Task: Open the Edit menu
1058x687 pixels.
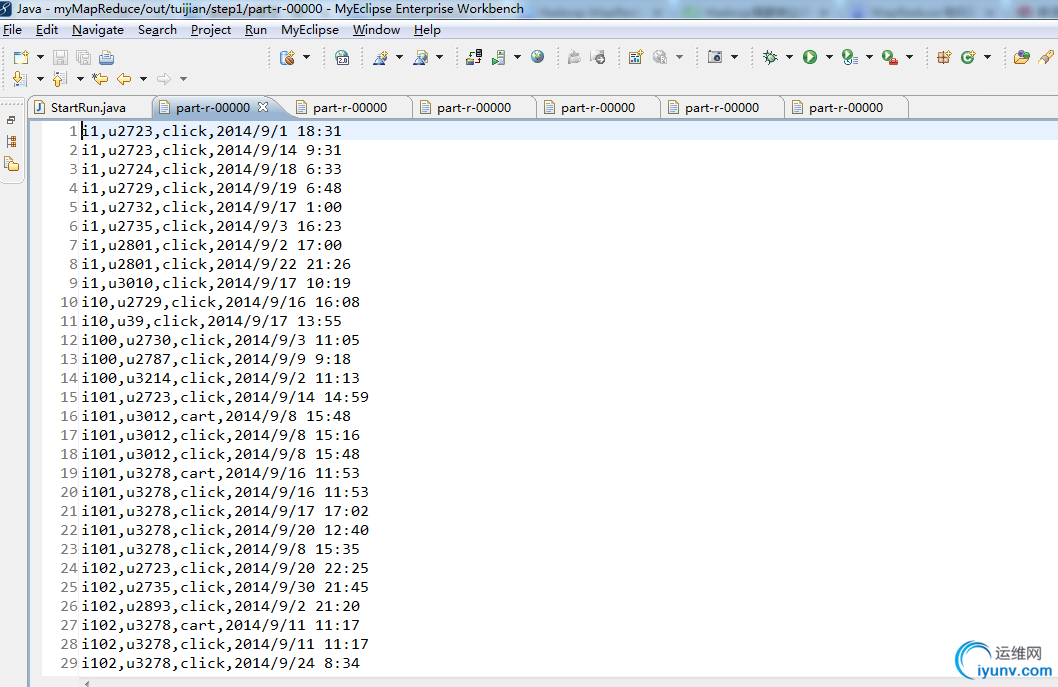Action: (47, 30)
